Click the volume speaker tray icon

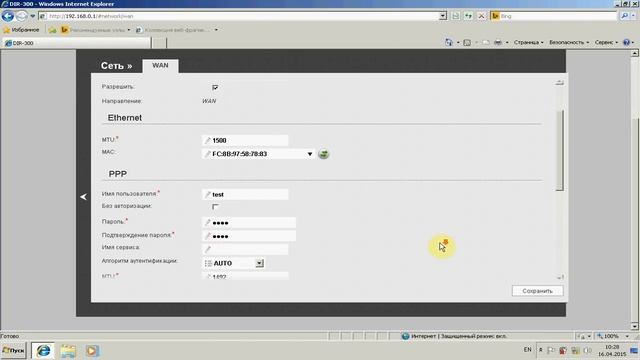(588, 350)
